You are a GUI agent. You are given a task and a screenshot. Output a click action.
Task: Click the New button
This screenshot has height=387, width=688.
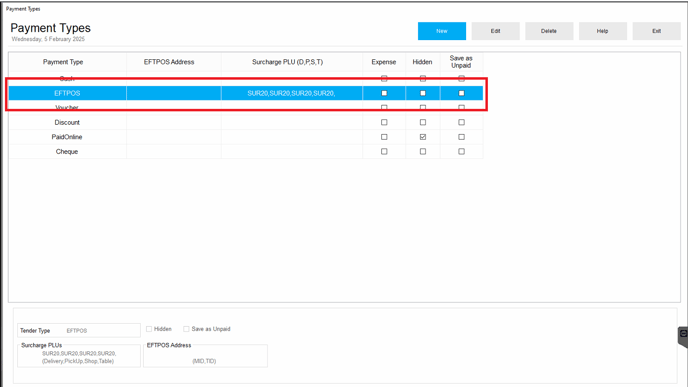(442, 31)
